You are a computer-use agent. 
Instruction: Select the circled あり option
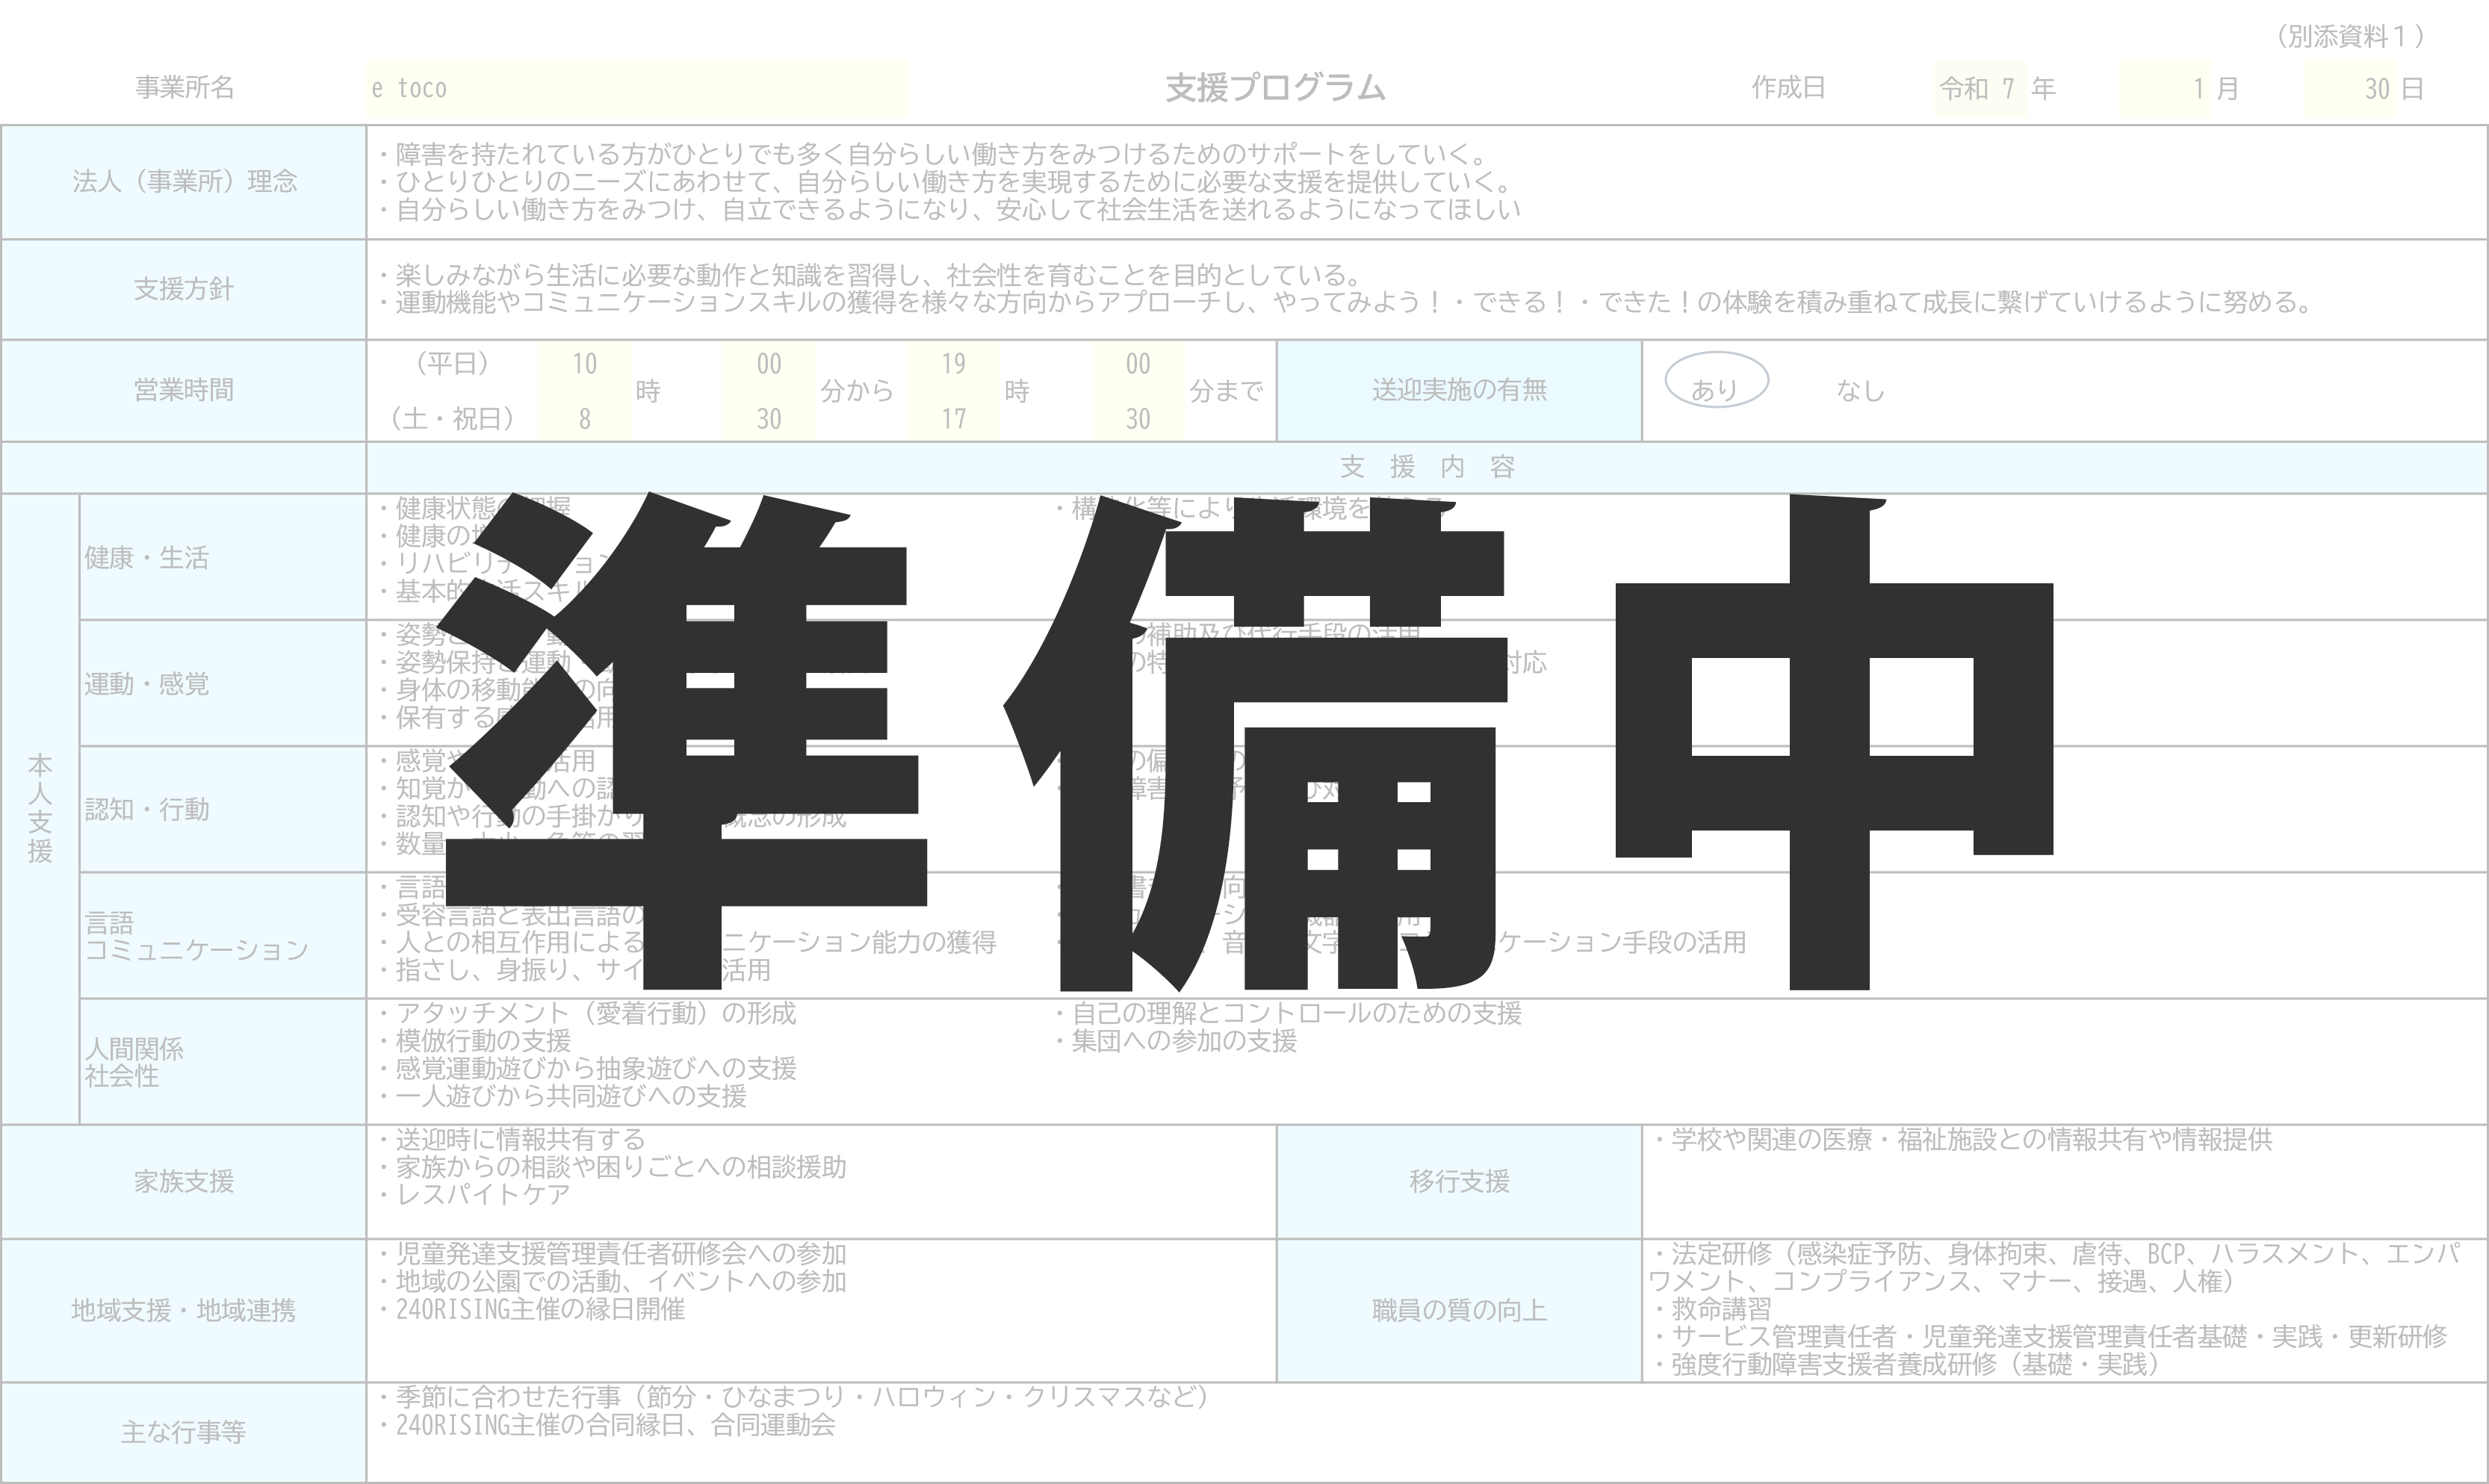[1716, 383]
